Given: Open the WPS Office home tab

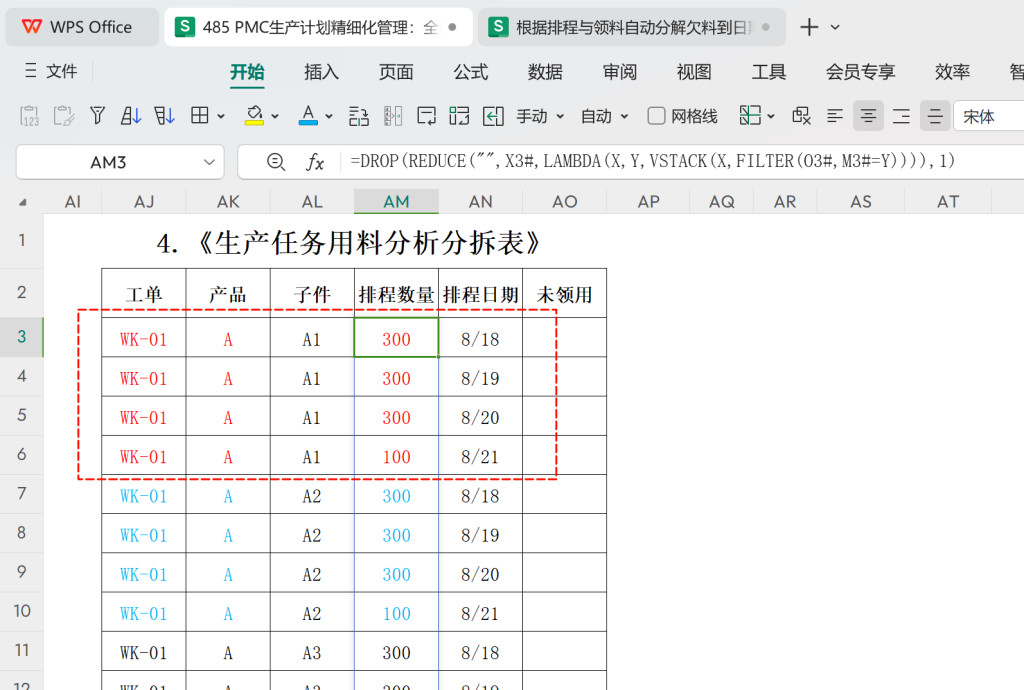Looking at the screenshot, I should tap(82, 27).
